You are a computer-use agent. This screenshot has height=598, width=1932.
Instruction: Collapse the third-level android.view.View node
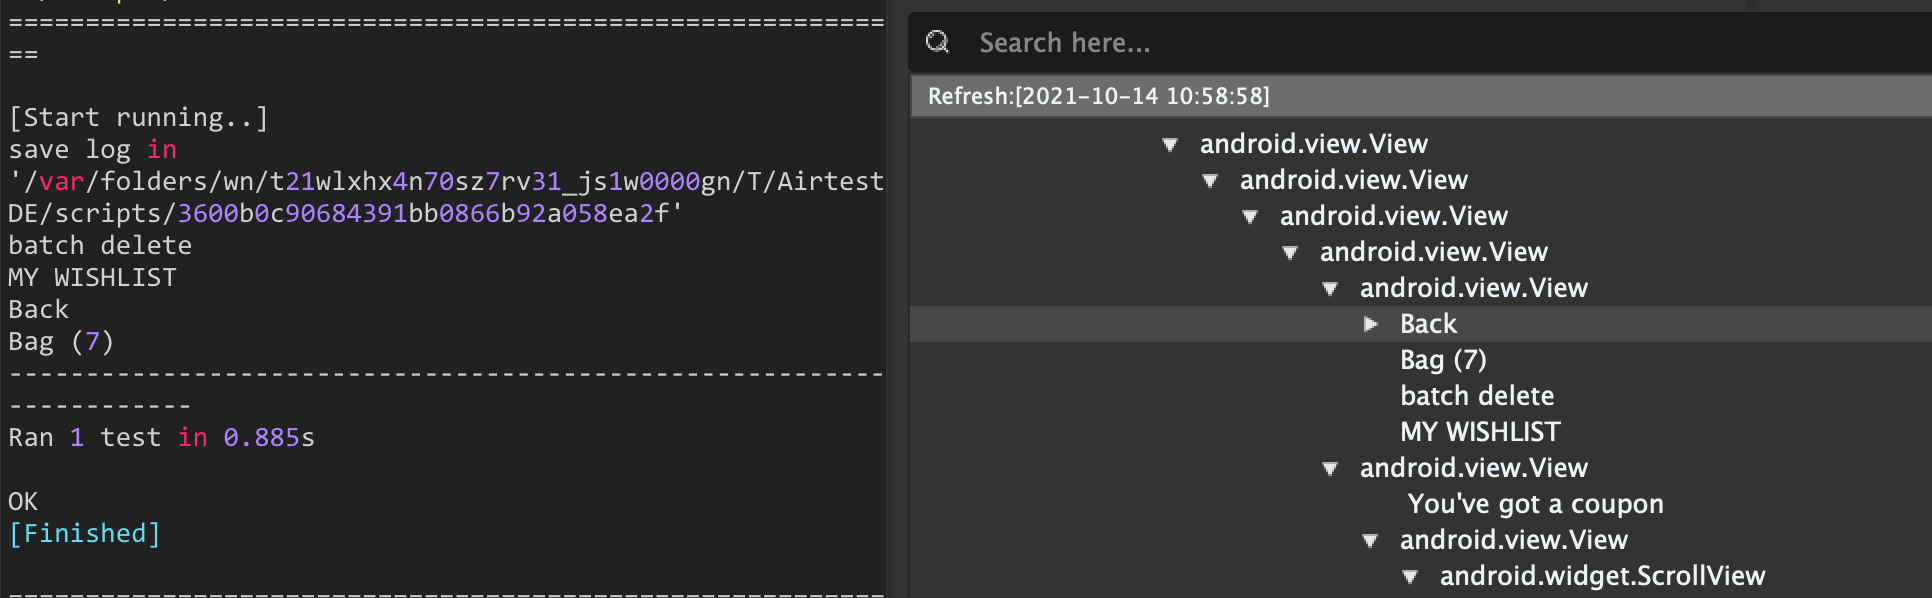pos(1250,217)
